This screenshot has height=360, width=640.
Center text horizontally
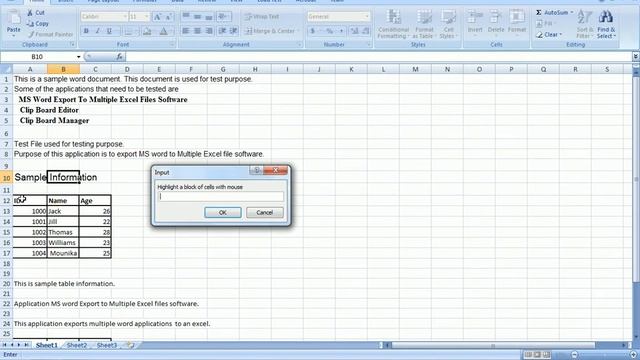point(198,31)
